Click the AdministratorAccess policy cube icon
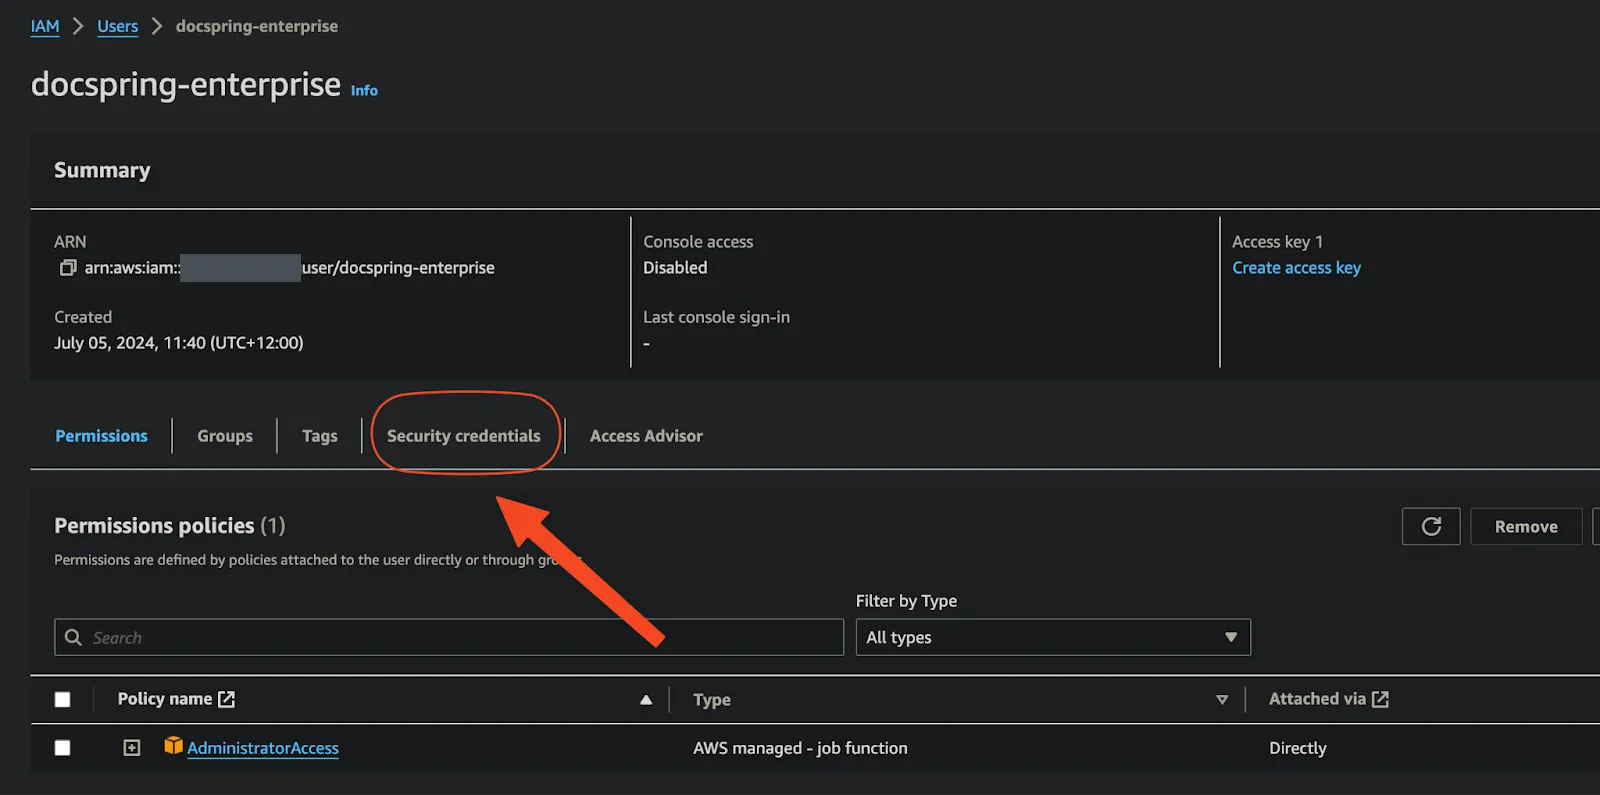Image resolution: width=1600 pixels, height=795 pixels. (173, 746)
